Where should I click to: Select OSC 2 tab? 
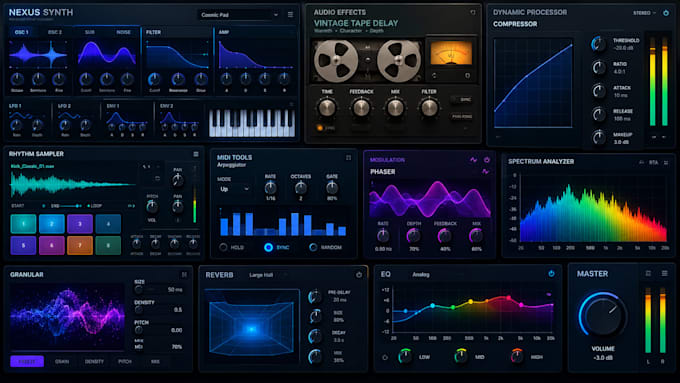pos(55,32)
